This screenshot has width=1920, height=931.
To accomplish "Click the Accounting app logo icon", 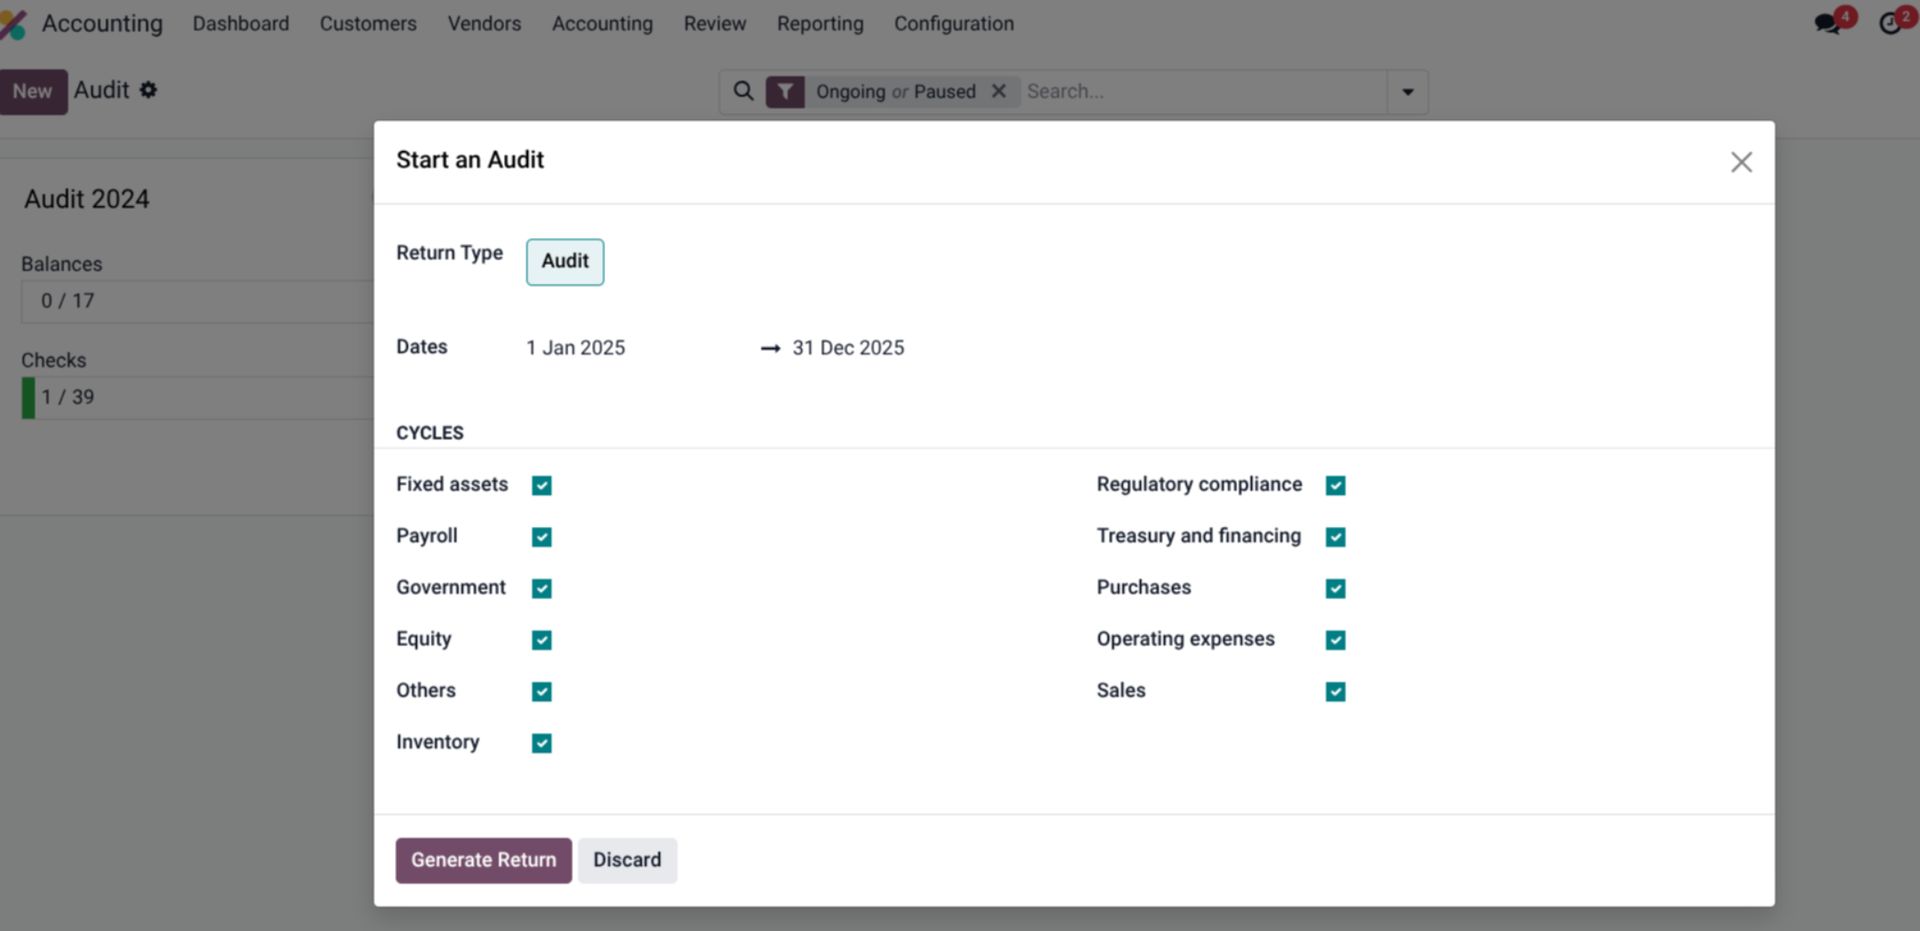I will 16,22.
